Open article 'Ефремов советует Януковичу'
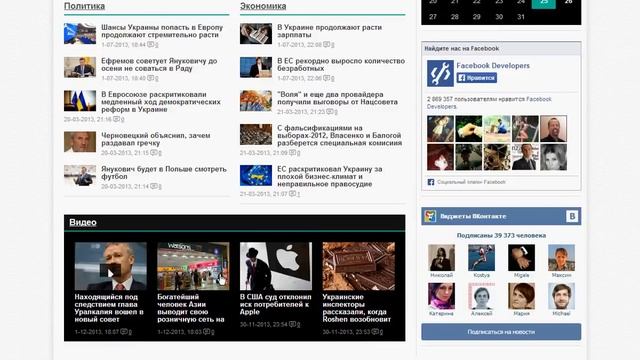 click(159, 64)
